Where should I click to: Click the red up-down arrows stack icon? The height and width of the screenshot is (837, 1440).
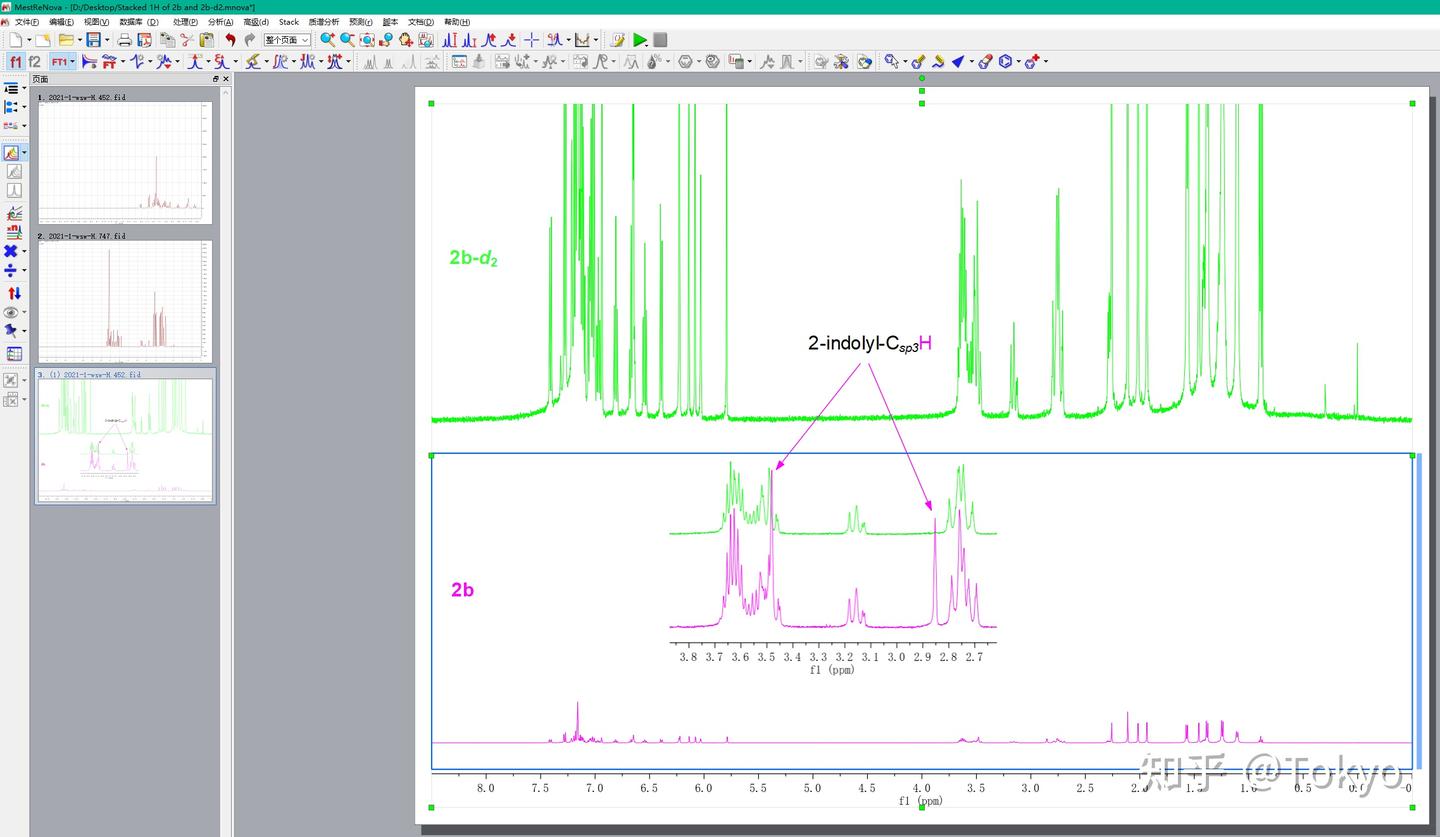pos(14,293)
